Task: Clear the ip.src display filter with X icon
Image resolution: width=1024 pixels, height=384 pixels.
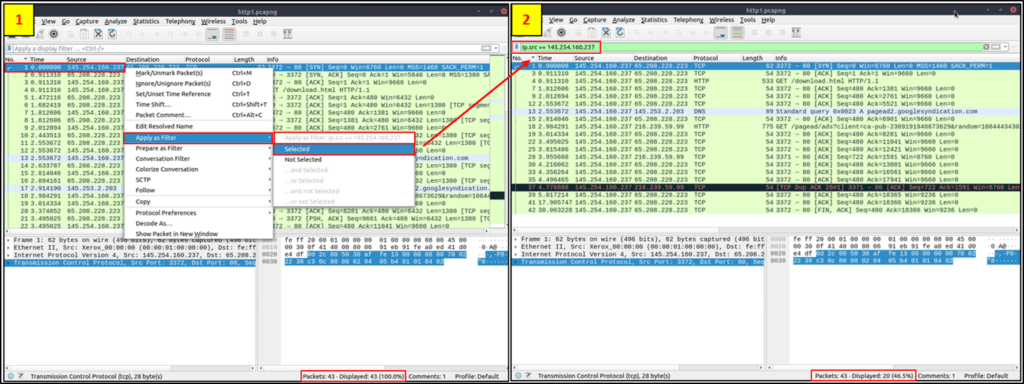Action: click(x=986, y=47)
